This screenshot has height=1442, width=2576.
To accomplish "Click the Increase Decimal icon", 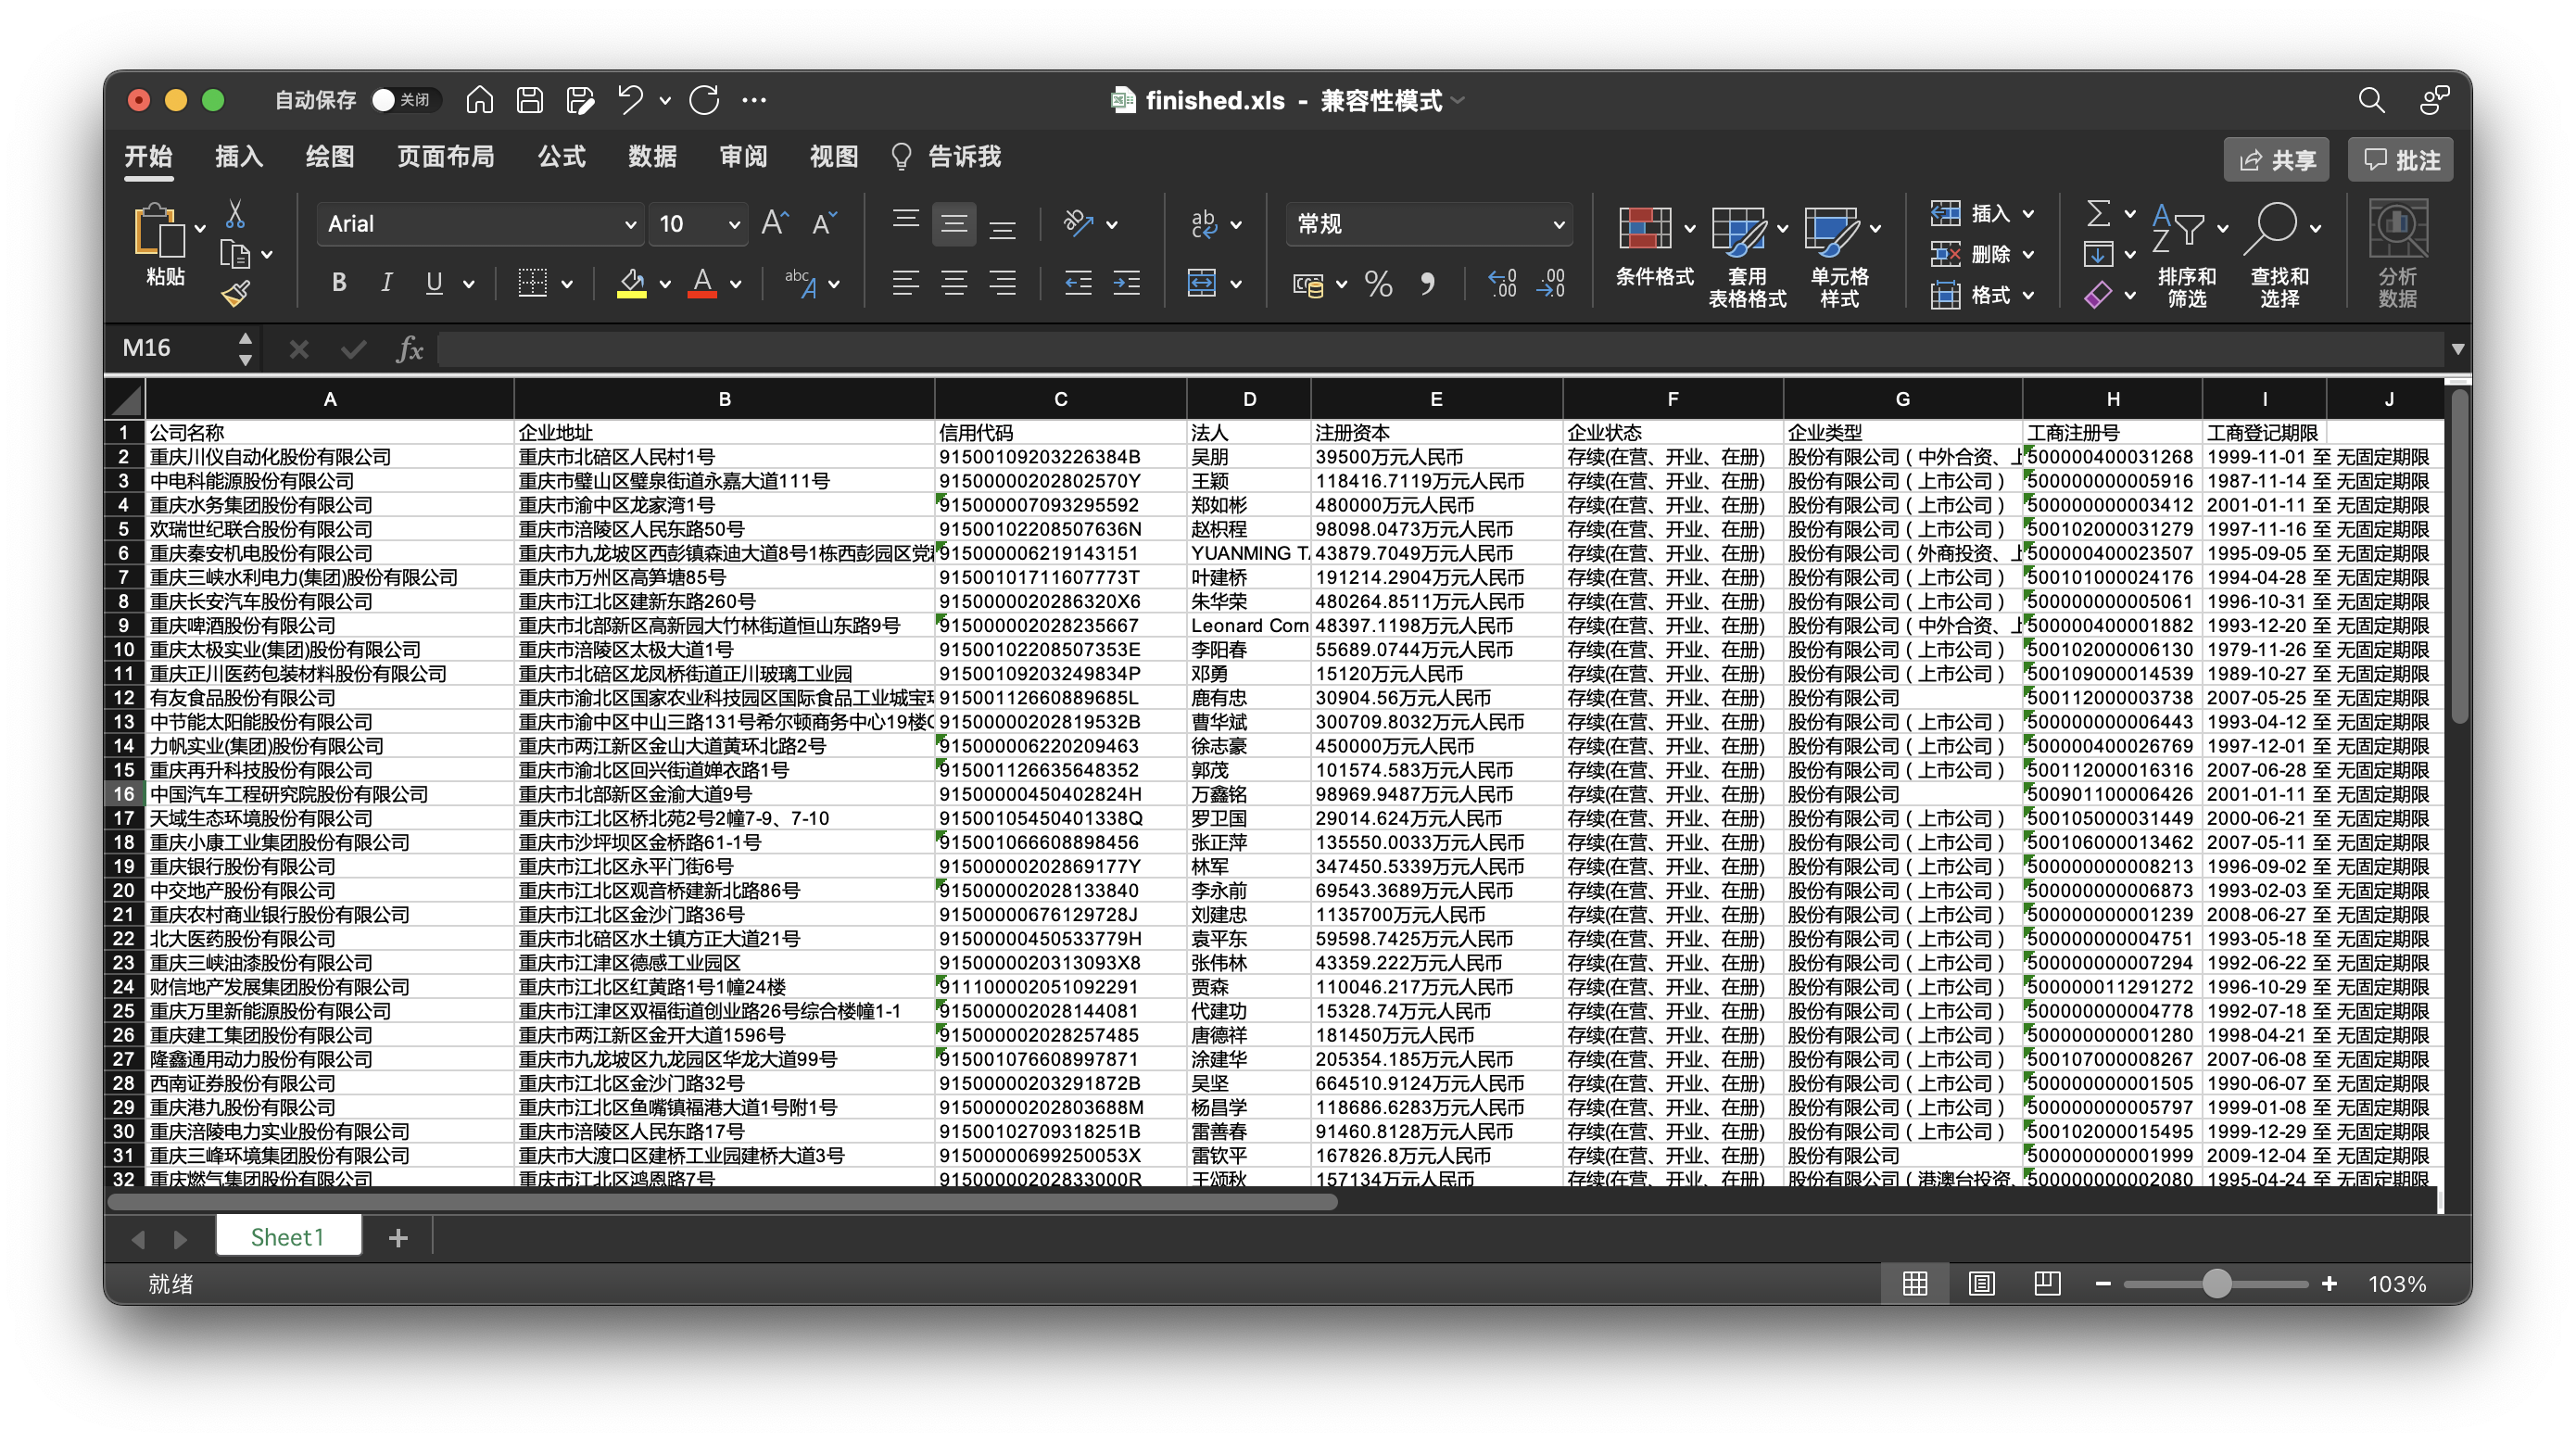I will point(1501,284).
